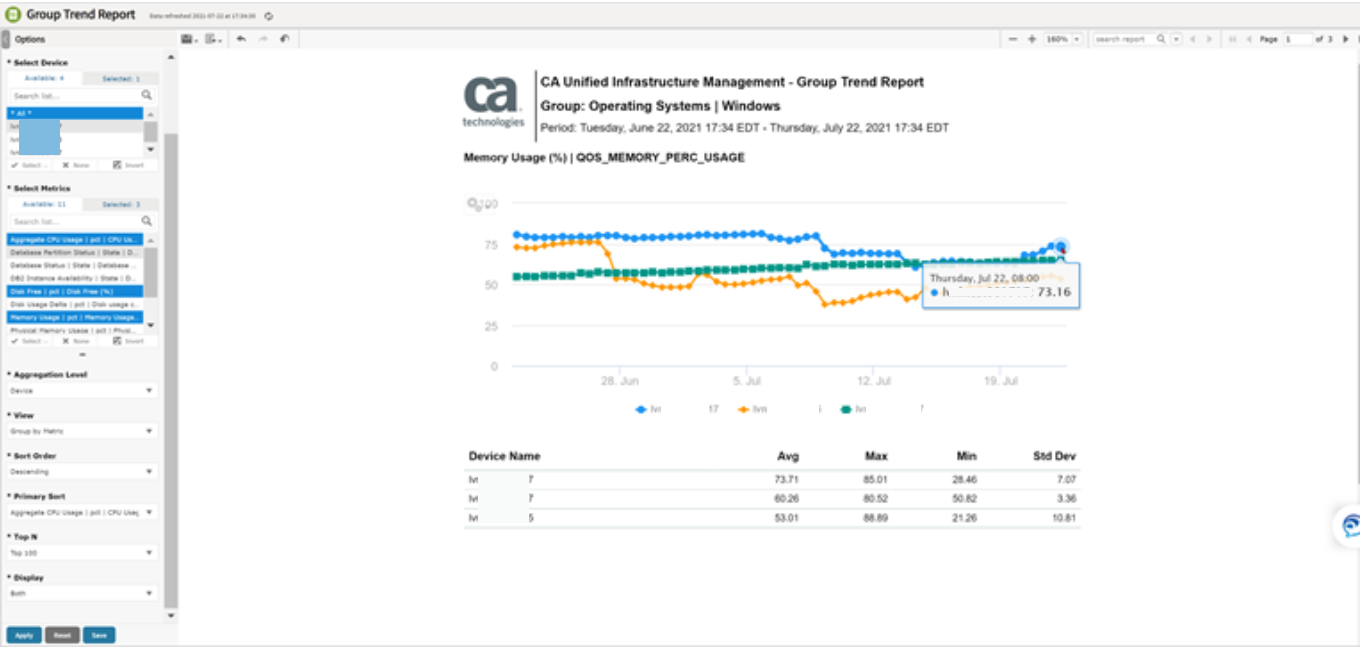The height and width of the screenshot is (649, 1362).
Task: Click the orange series legend marker
Action: (x=743, y=409)
